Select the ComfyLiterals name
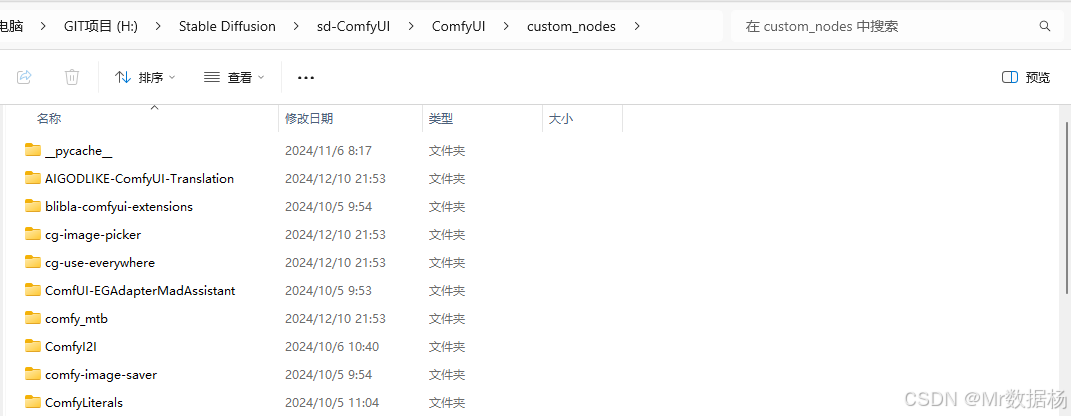This screenshot has width=1071, height=416. 84,403
